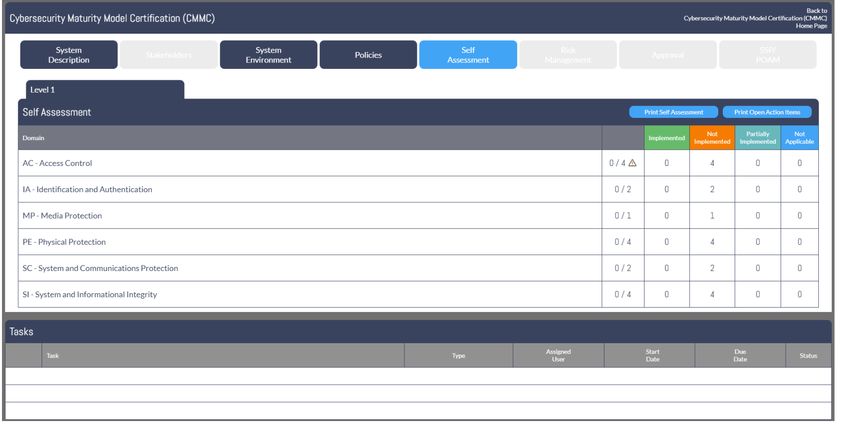
Task: Click Not Implemented count 4 for System and Informational Integrity
Action: point(712,294)
